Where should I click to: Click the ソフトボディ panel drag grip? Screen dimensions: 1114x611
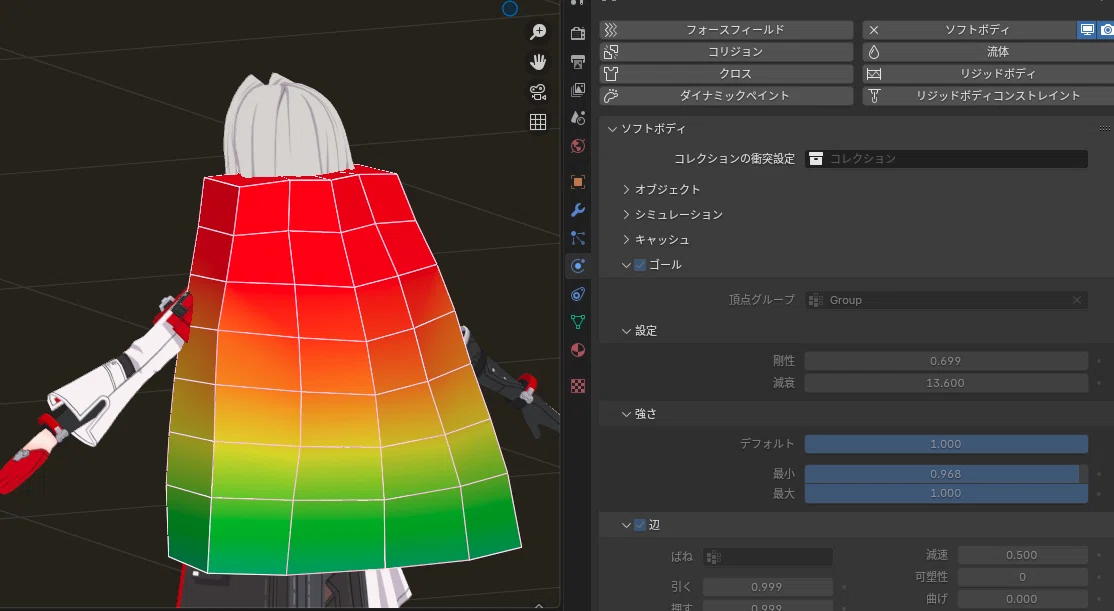(x=1105, y=129)
